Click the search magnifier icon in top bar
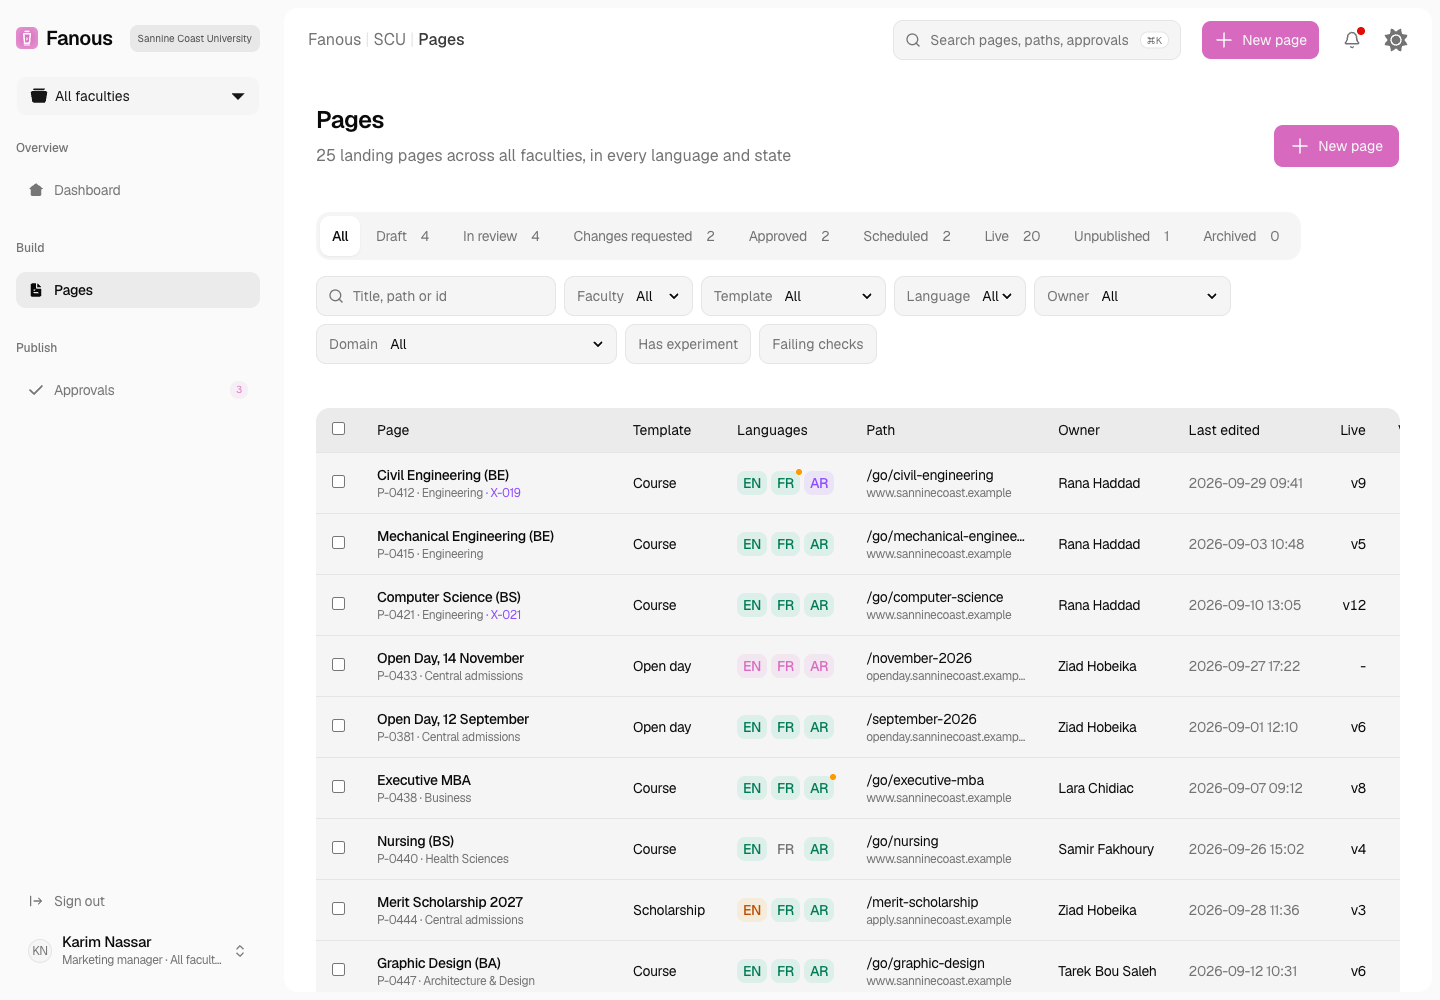 tap(913, 40)
